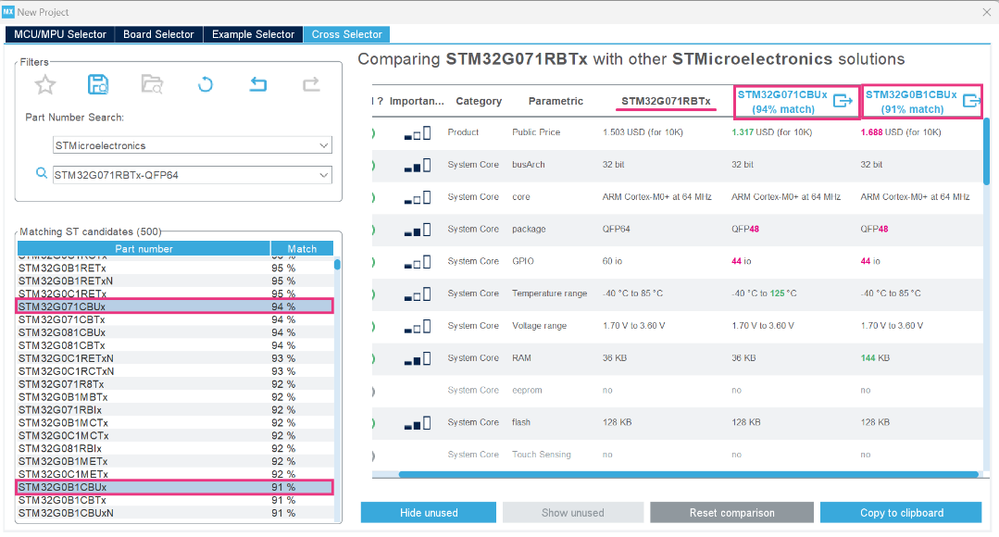Viewport: 999px width, 537px height.
Task: Click the Parametric column header
Action: coord(556,101)
